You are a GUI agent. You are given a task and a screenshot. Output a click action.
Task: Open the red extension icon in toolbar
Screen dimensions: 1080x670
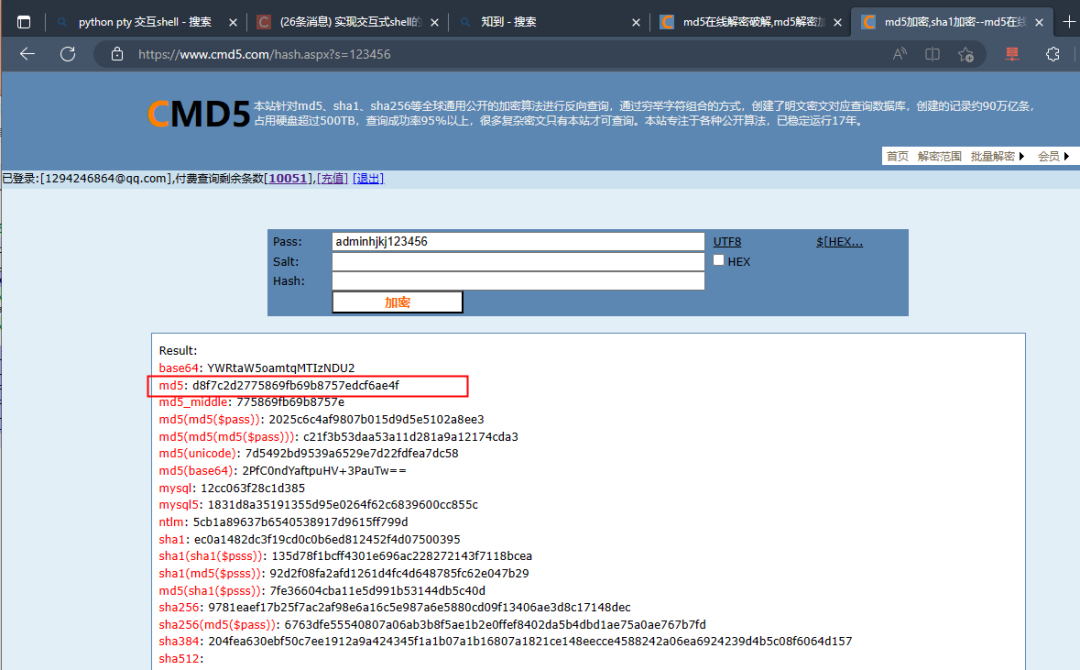[1012, 54]
